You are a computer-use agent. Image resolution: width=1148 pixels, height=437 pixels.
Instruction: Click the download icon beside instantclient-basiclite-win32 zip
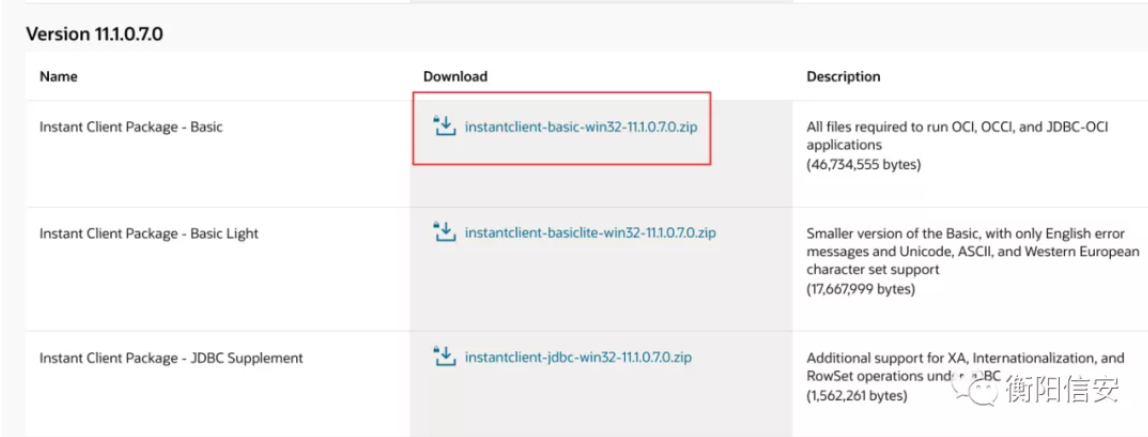(x=444, y=233)
